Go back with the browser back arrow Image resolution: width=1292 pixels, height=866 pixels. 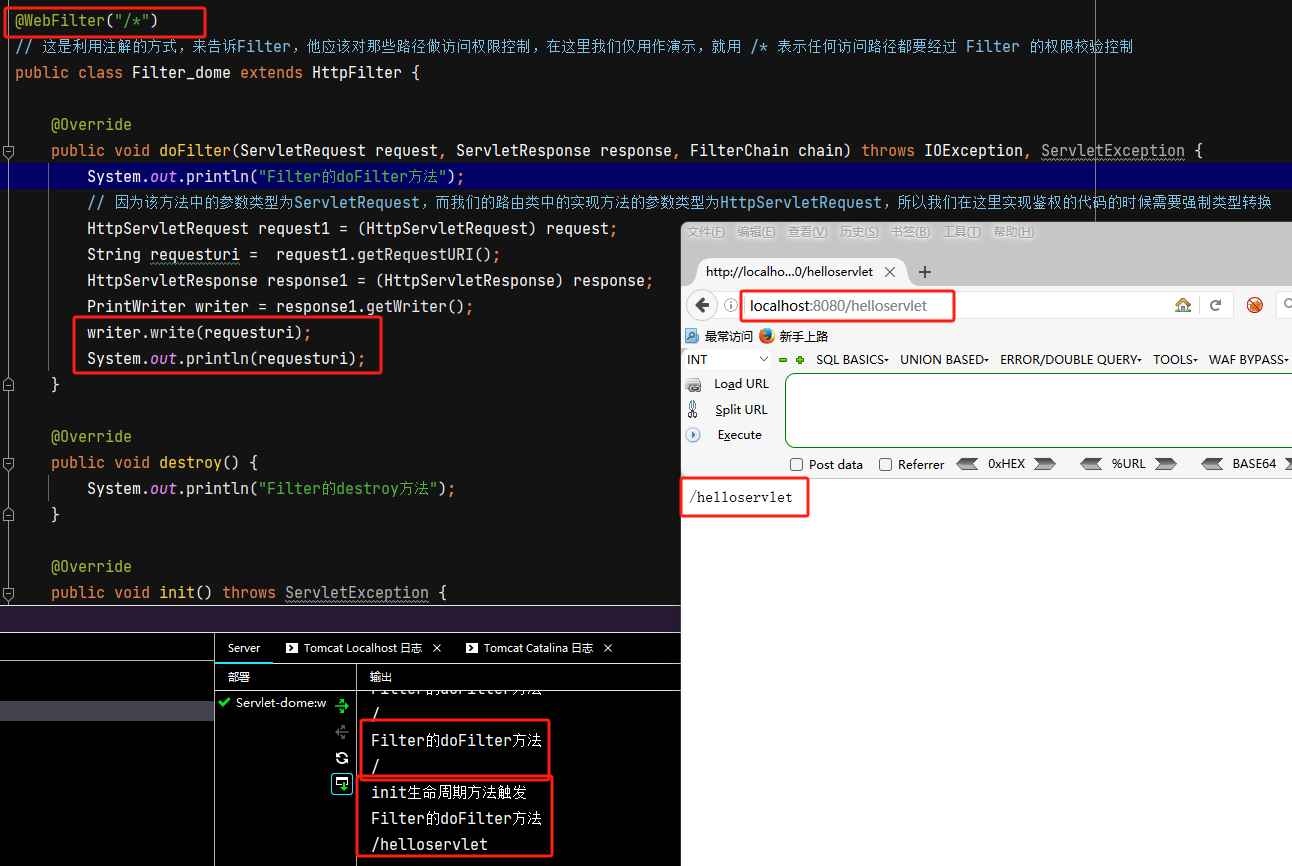tap(703, 305)
